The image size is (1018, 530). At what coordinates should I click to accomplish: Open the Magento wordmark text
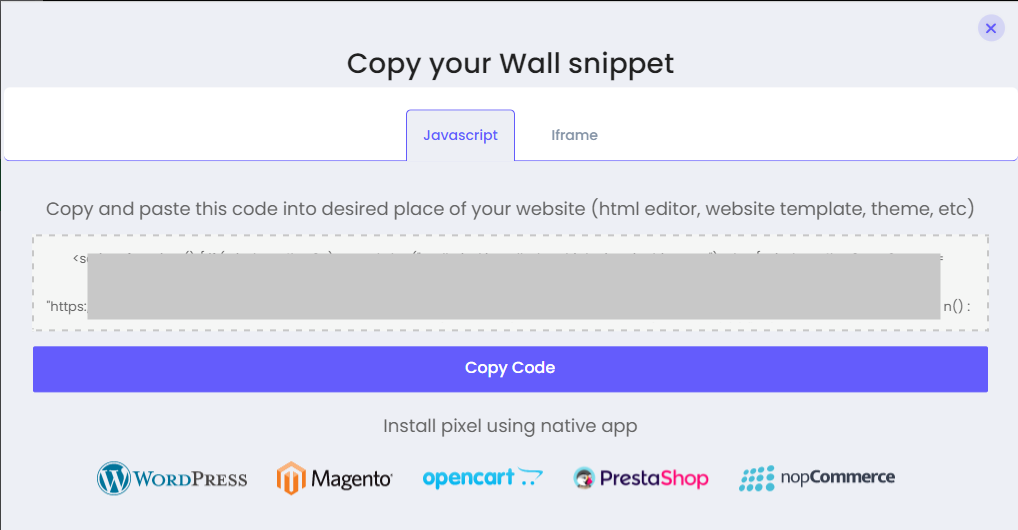(x=351, y=479)
